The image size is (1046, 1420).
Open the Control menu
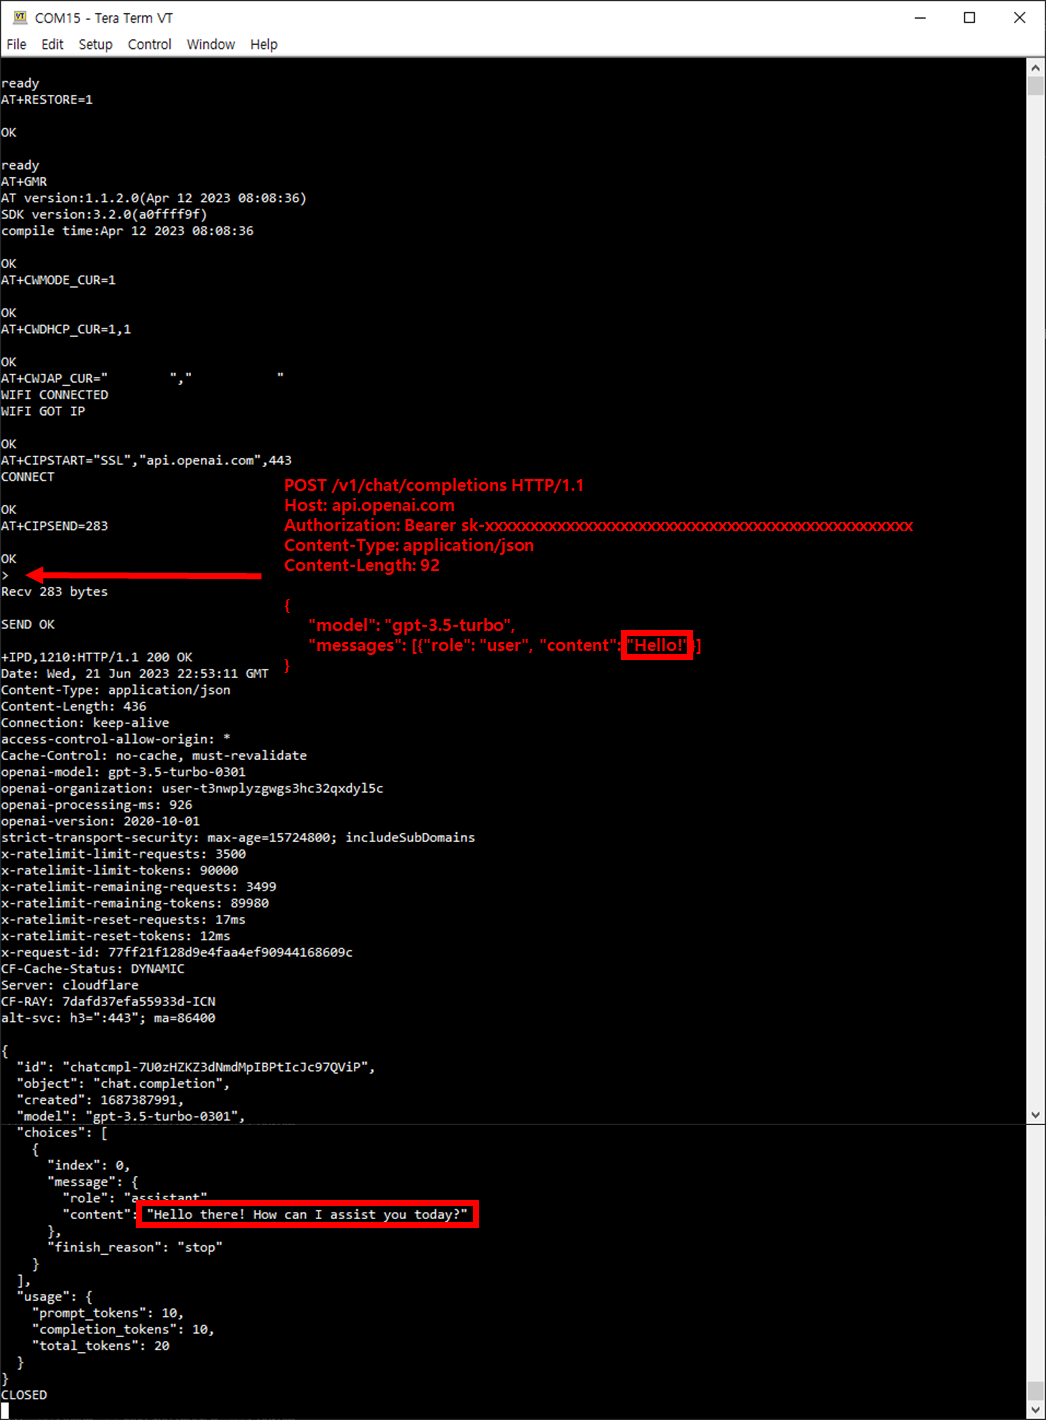tap(150, 44)
